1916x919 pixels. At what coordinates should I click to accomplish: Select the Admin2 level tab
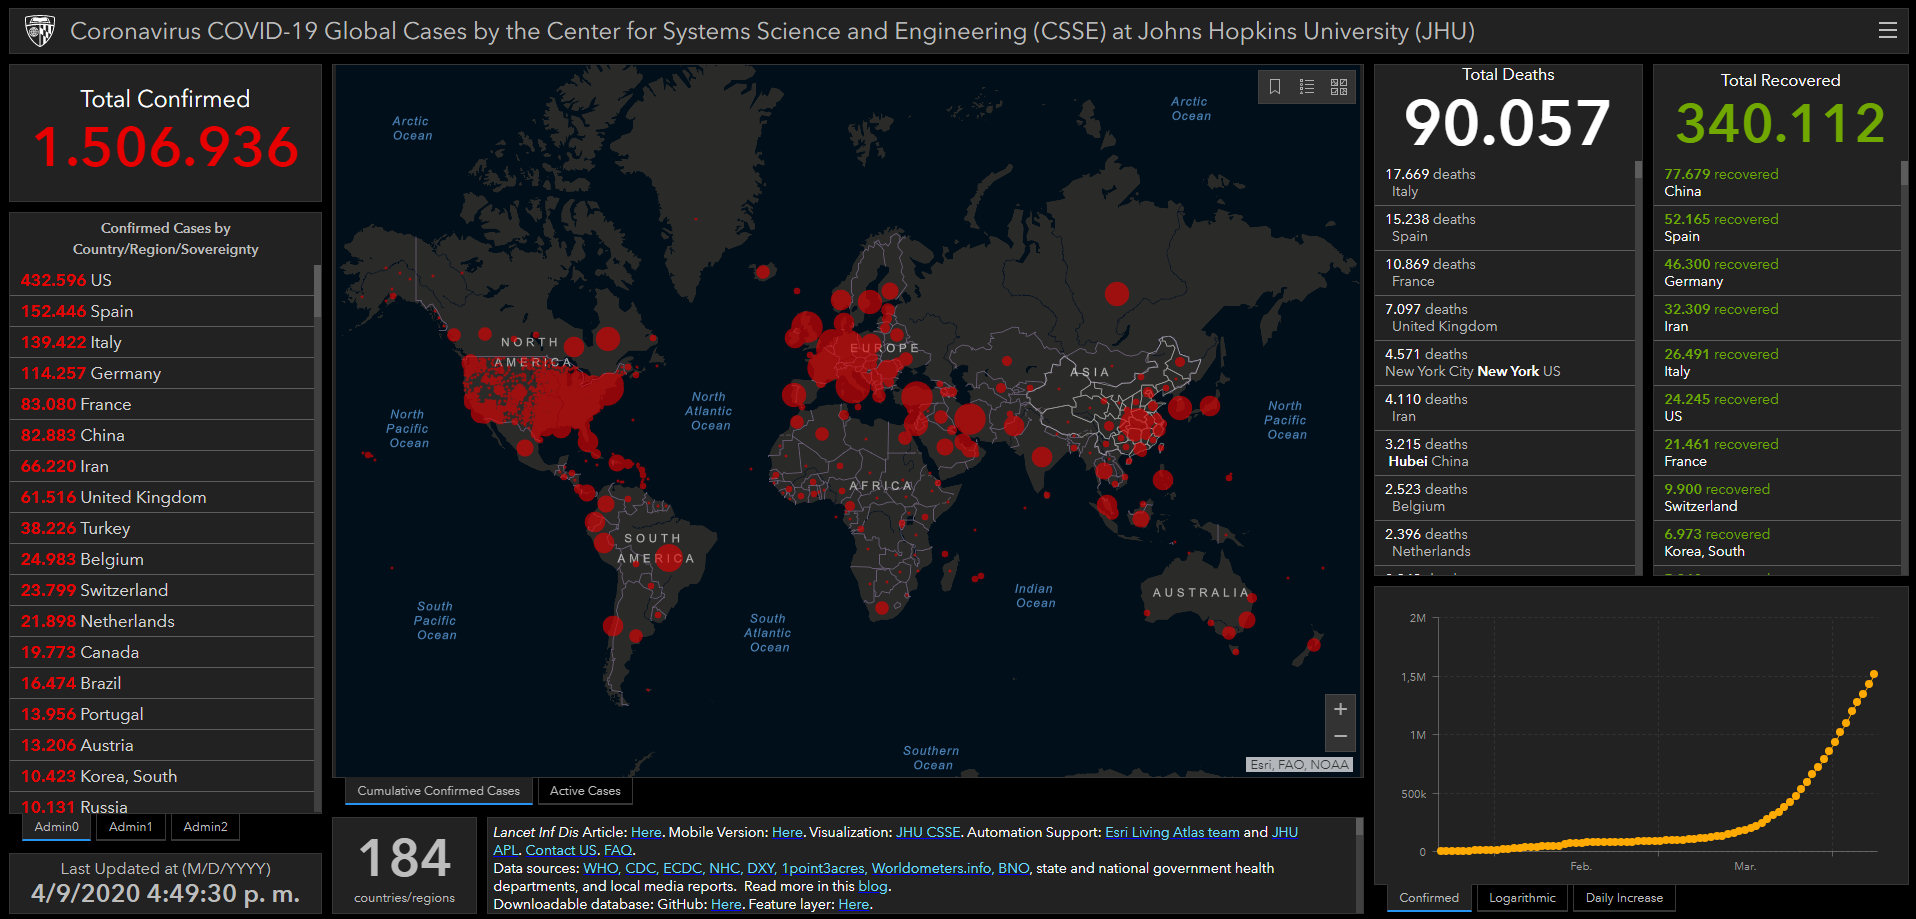[205, 827]
